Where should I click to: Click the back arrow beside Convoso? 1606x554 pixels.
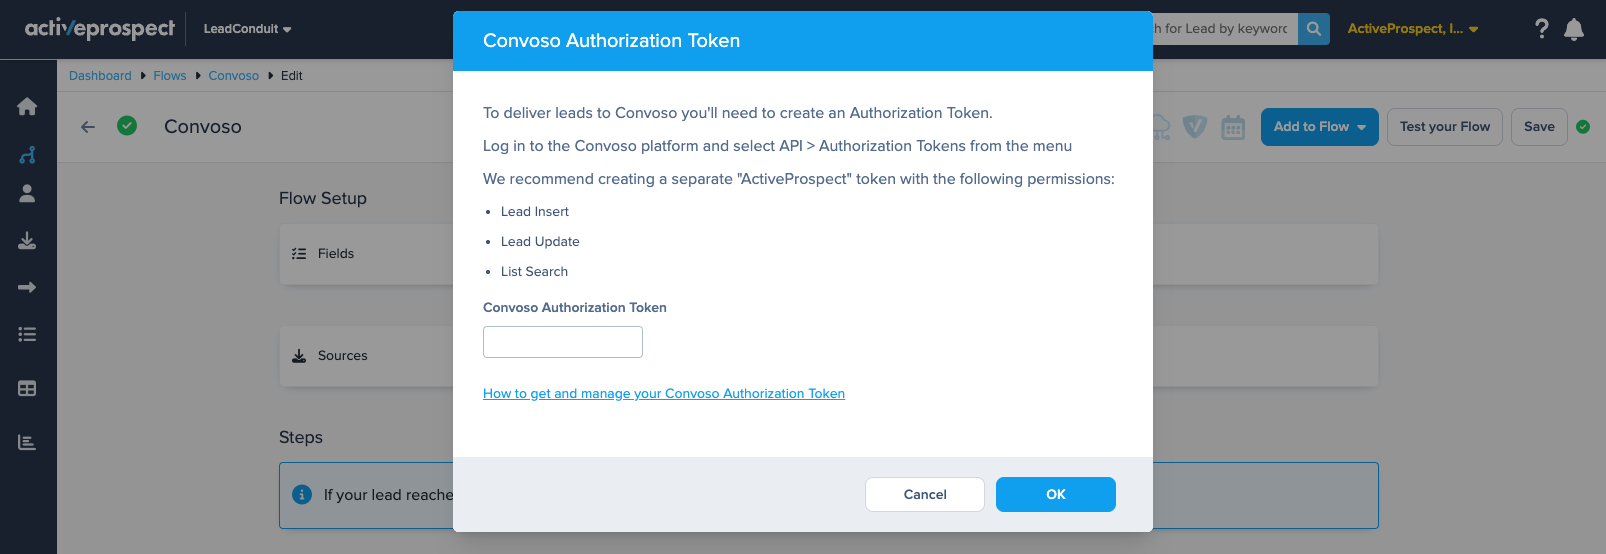pos(88,127)
